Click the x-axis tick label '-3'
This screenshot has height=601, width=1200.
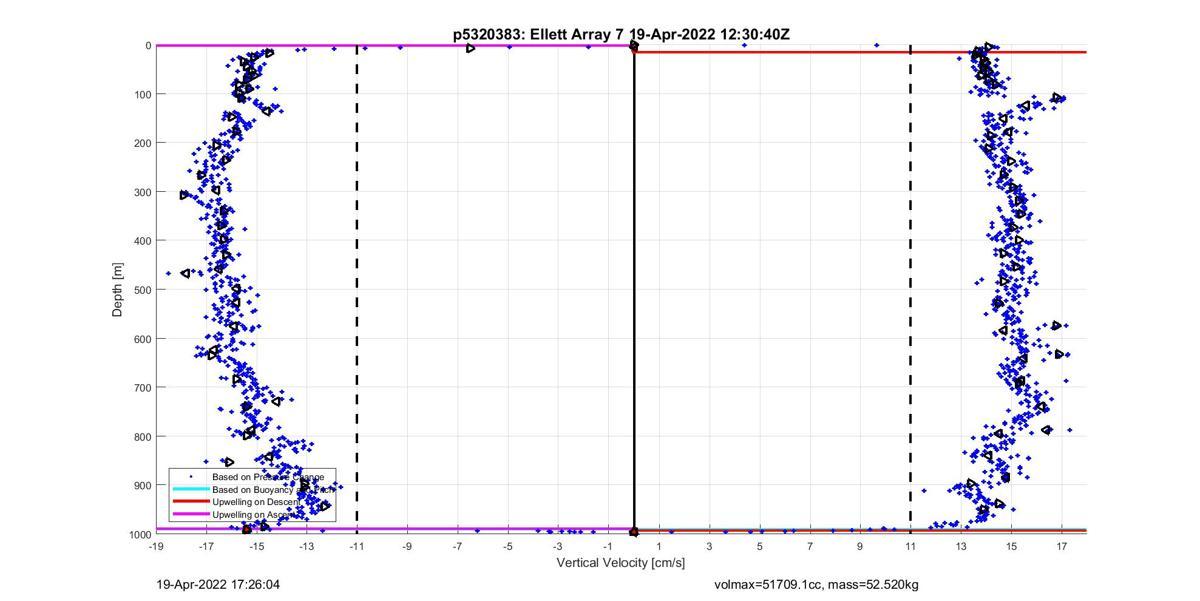tap(558, 547)
